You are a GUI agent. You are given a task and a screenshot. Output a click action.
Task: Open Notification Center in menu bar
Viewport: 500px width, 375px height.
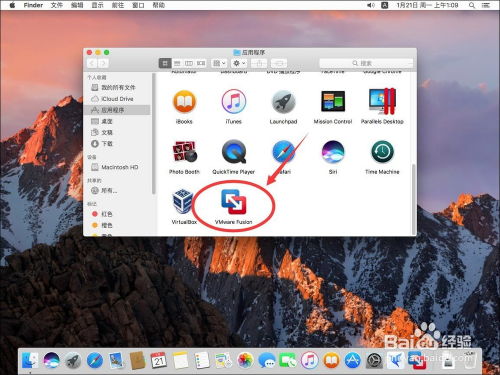(486, 5)
